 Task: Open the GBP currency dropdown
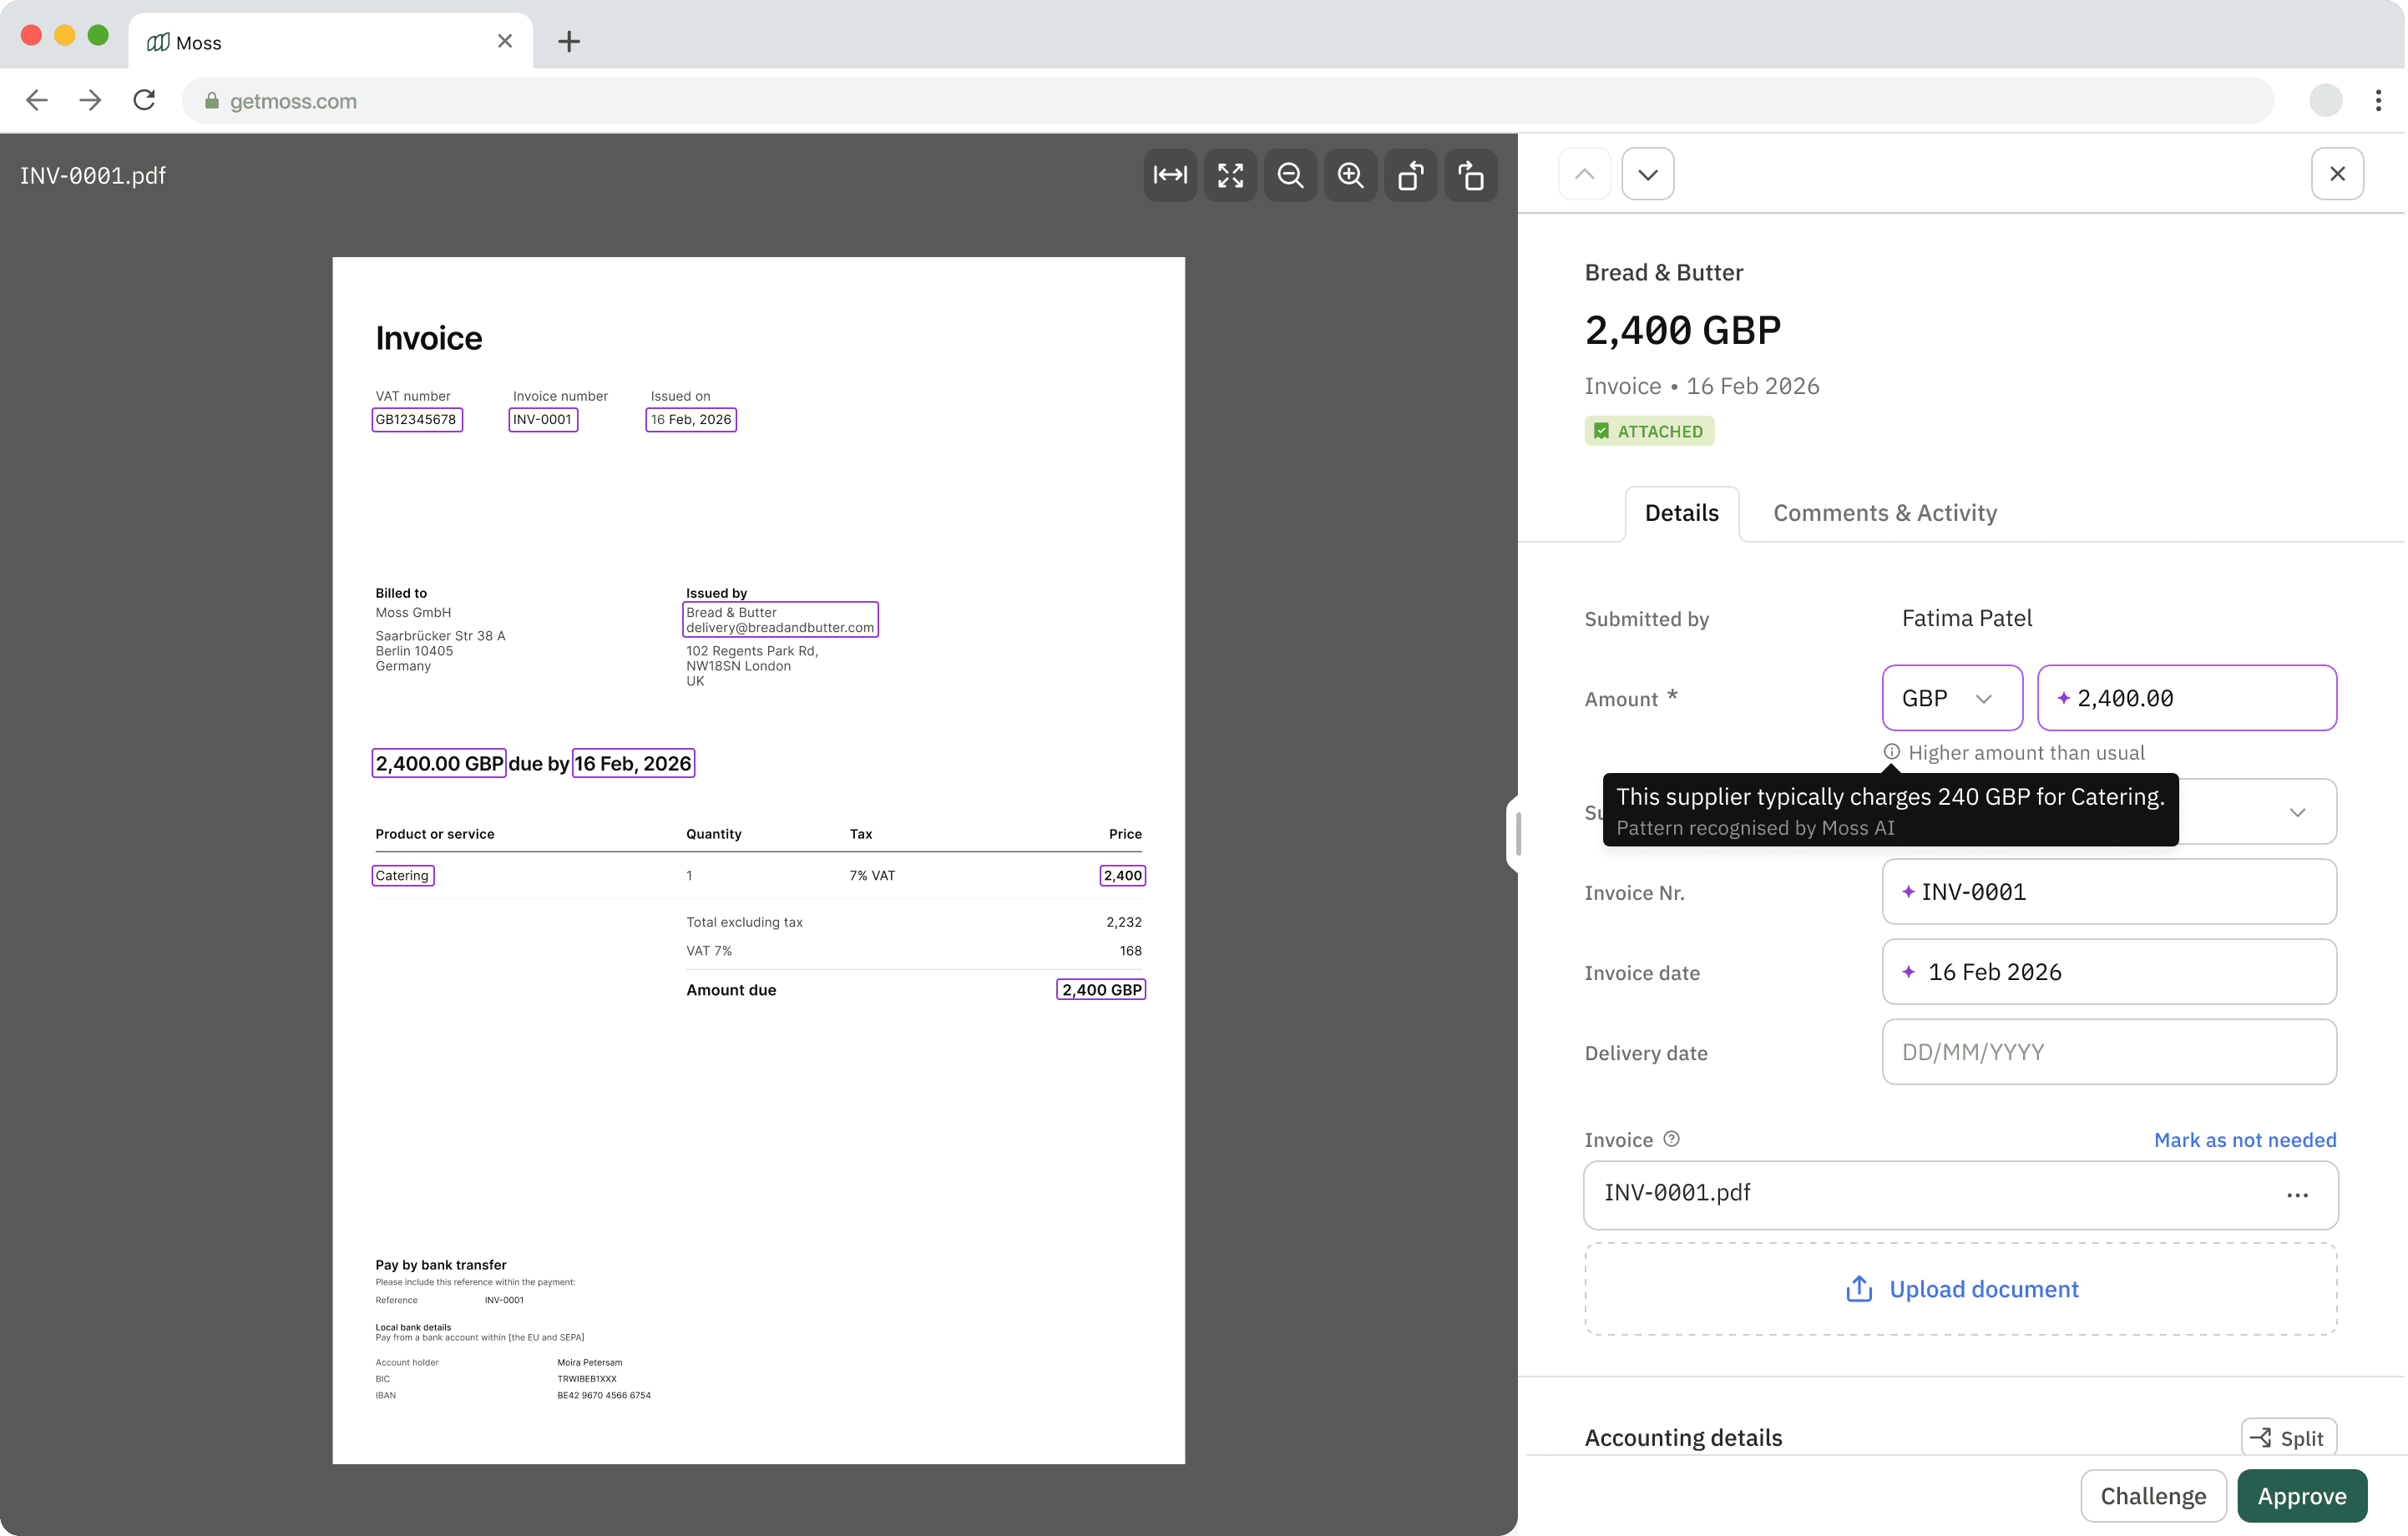(1951, 698)
